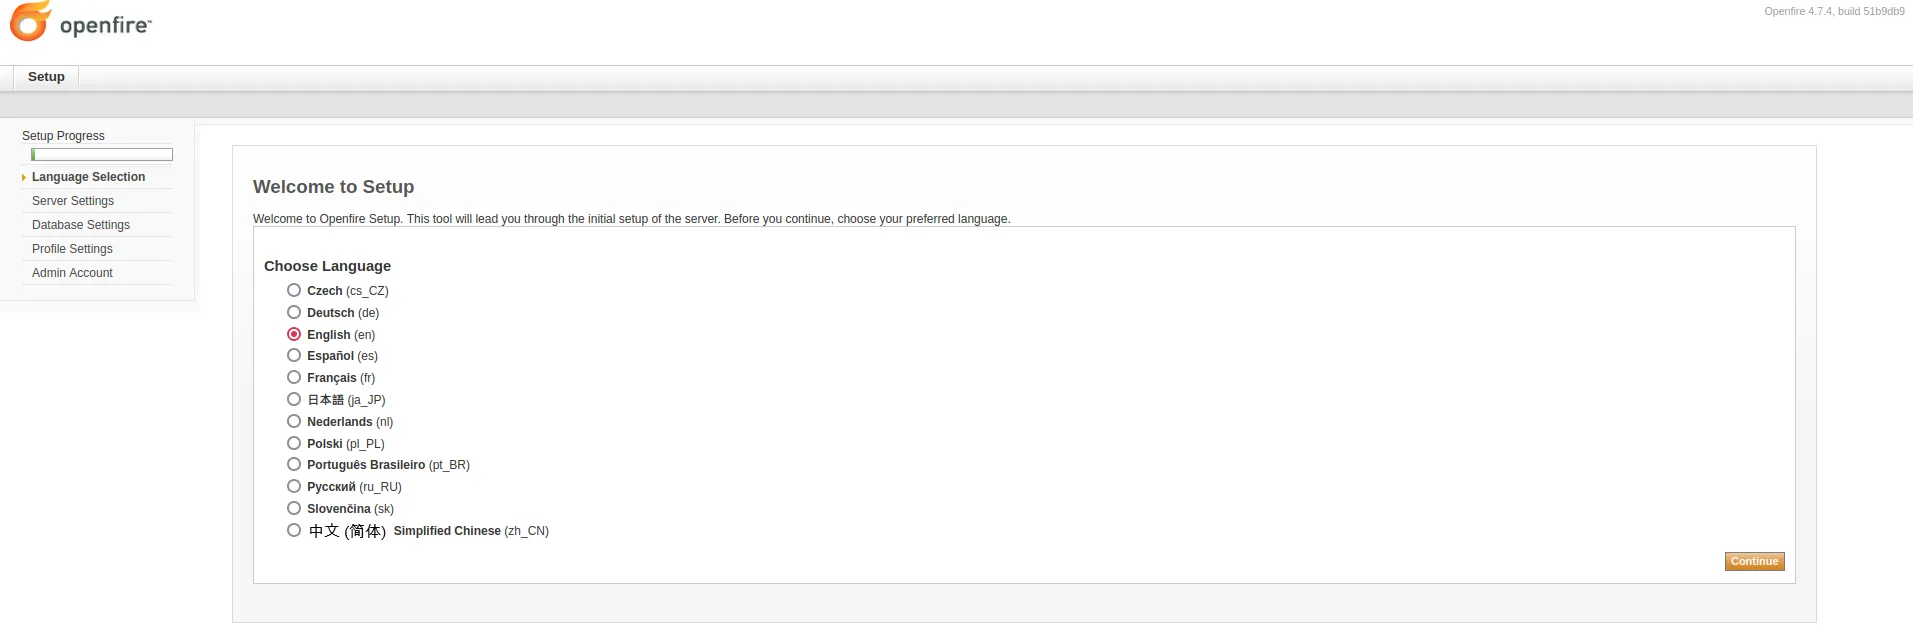Screen dimensions: 1913x630
Task: Choose the Japanese (ja_JP) language option
Action: [x=294, y=399]
